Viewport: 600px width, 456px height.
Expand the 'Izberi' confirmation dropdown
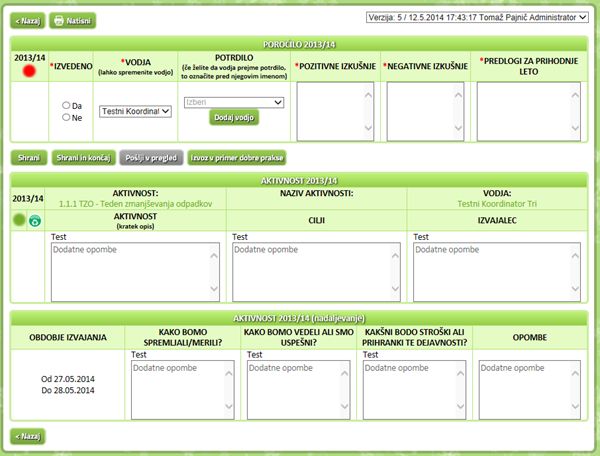point(234,102)
